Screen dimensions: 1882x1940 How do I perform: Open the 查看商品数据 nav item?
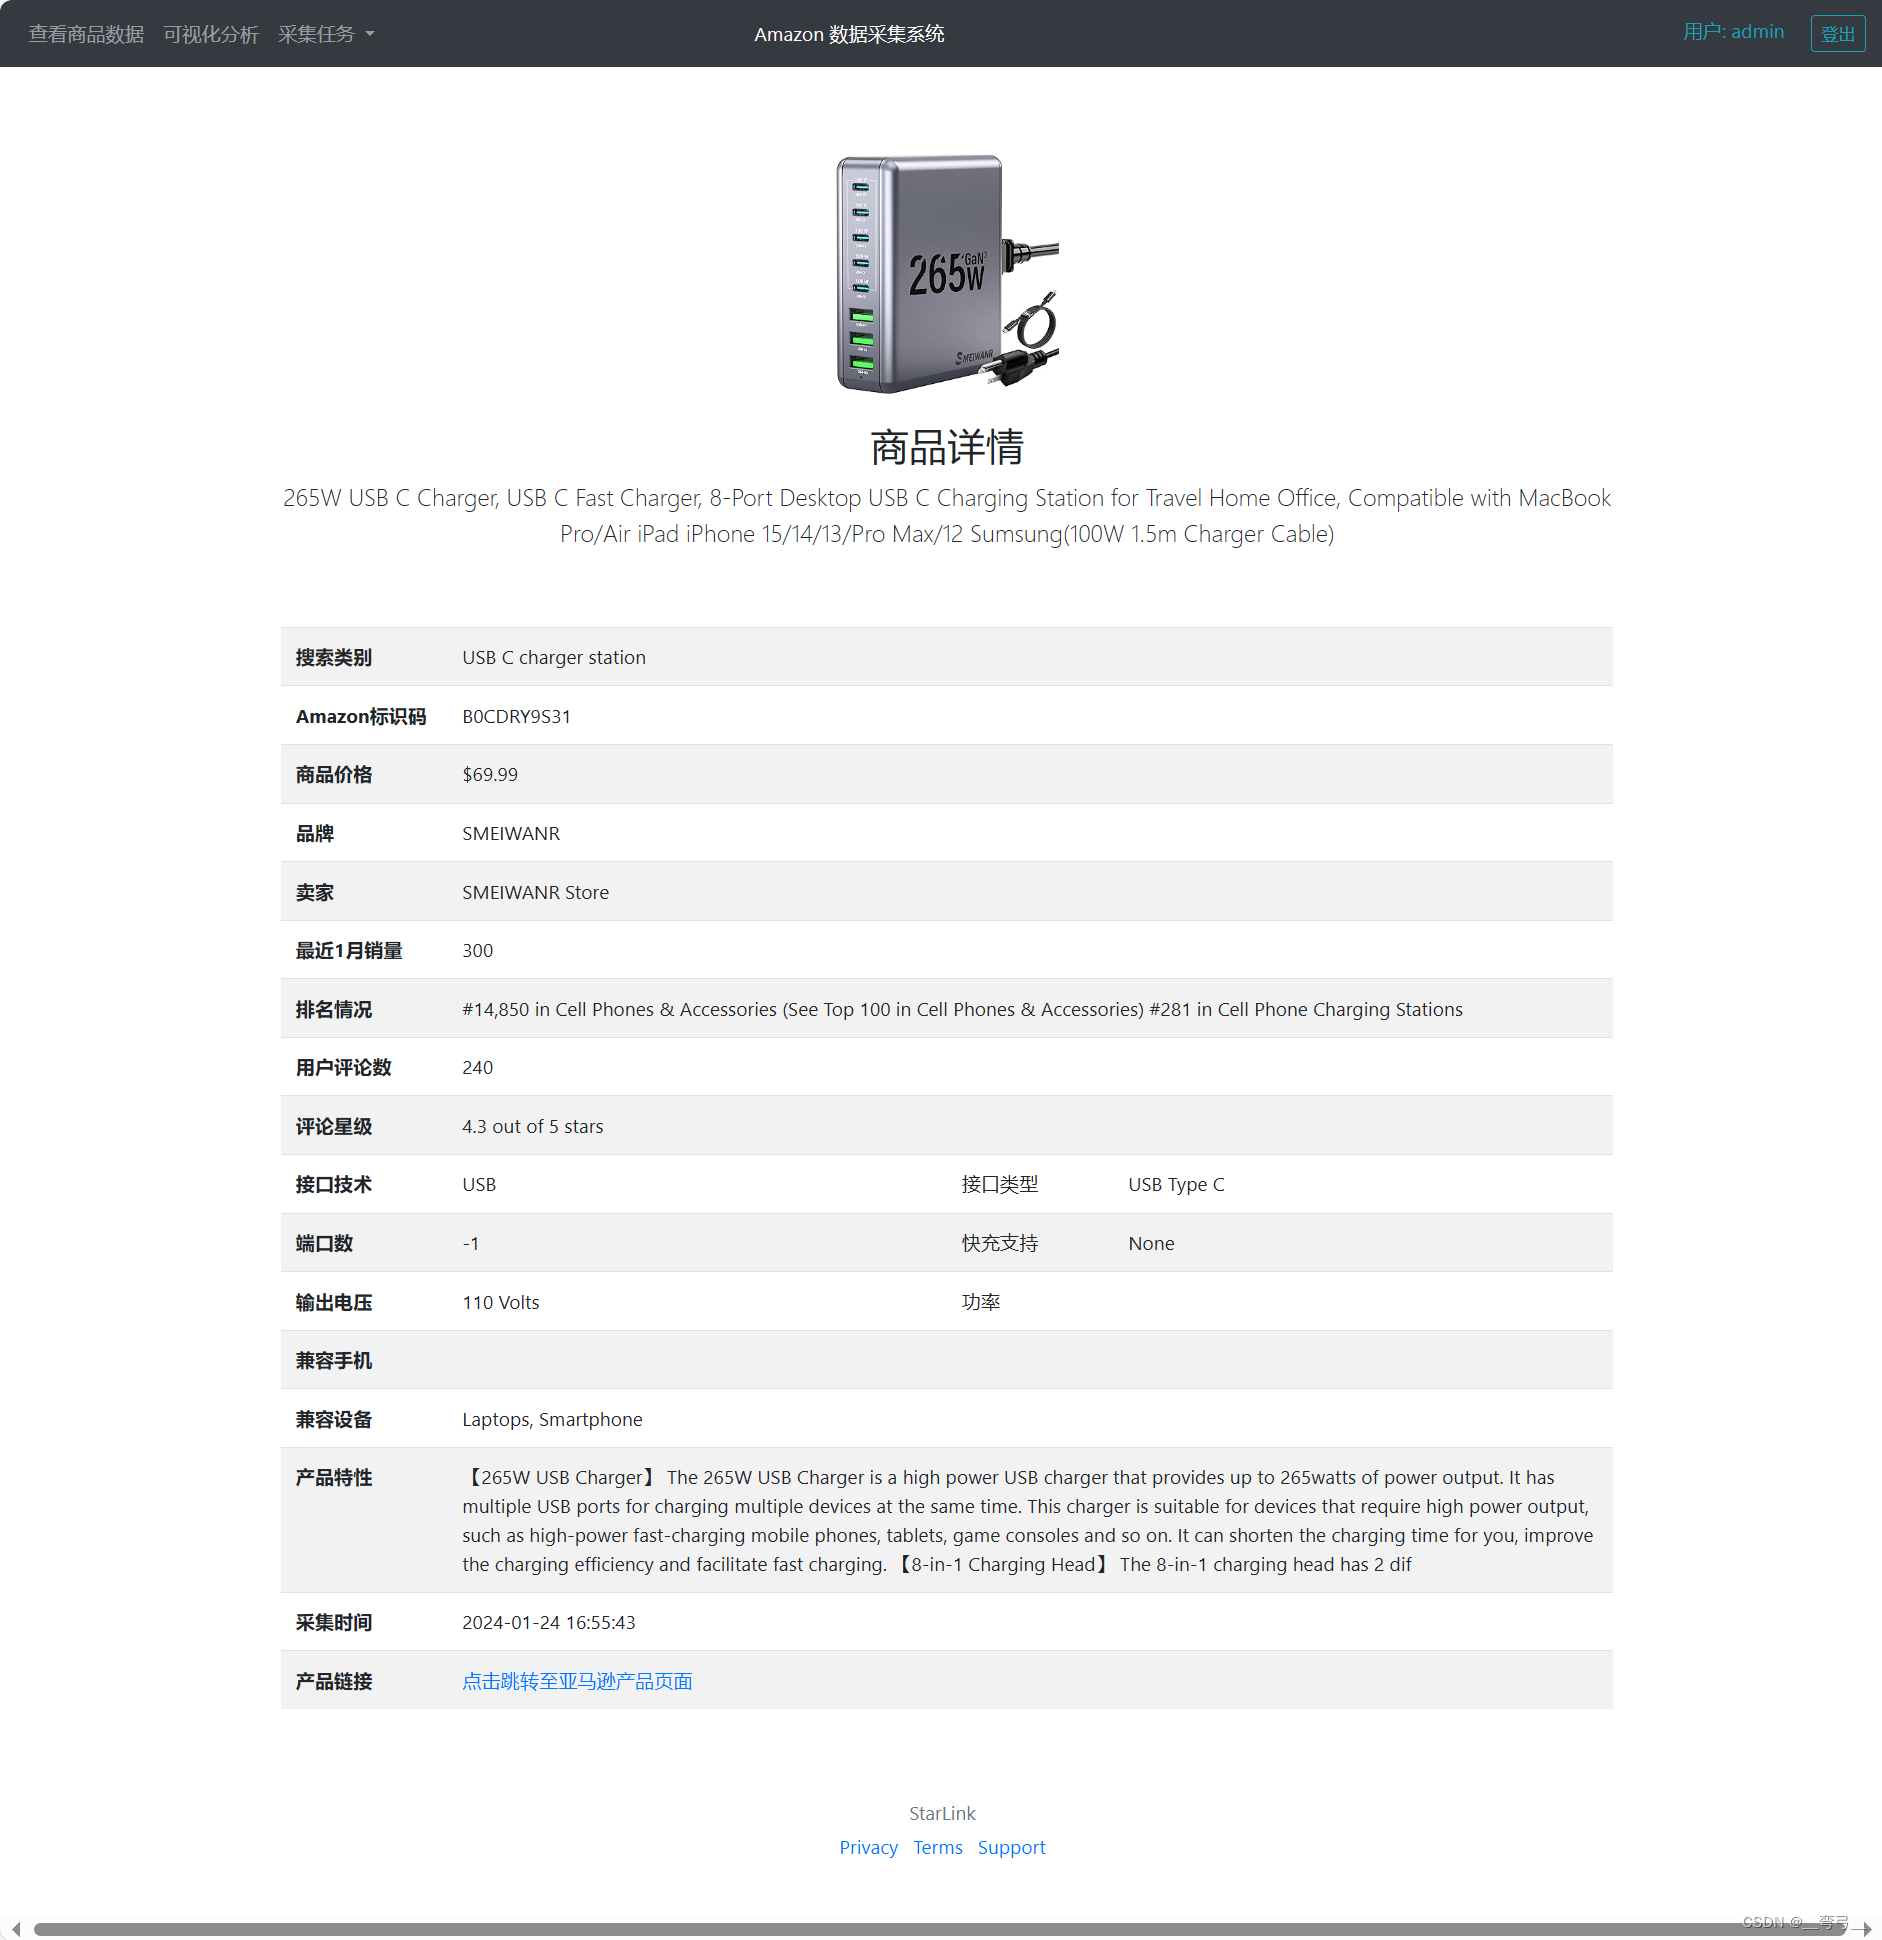pos(86,34)
